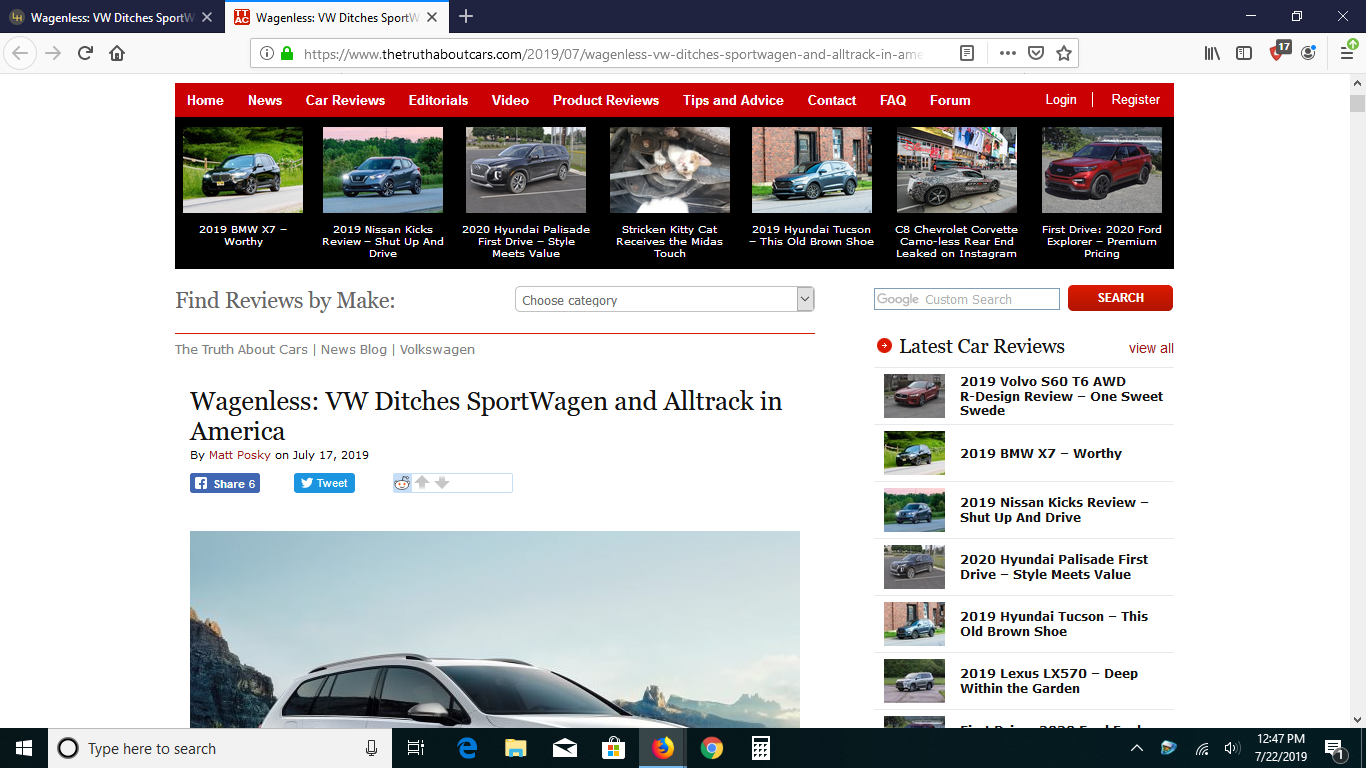
Task: Open the C8 Chevrolet Corvette thumbnail
Action: (x=957, y=170)
